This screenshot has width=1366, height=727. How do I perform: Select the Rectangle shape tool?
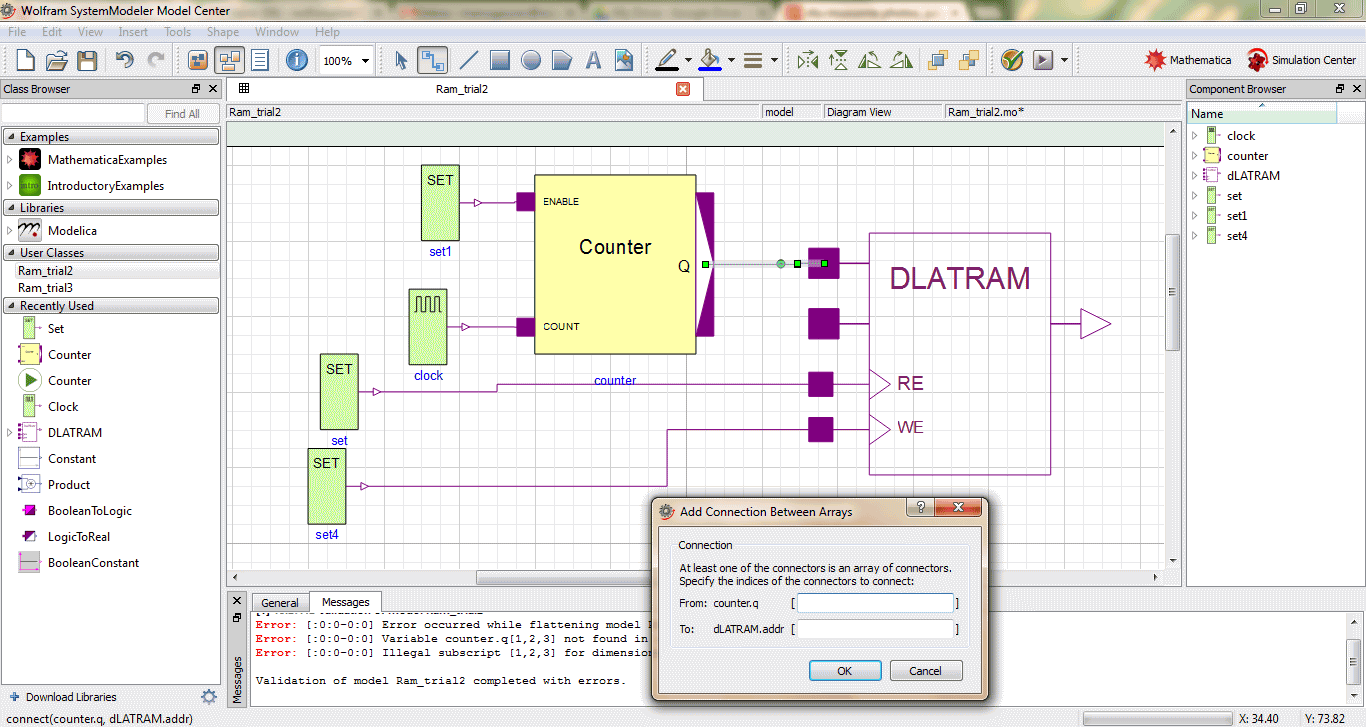(499, 60)
